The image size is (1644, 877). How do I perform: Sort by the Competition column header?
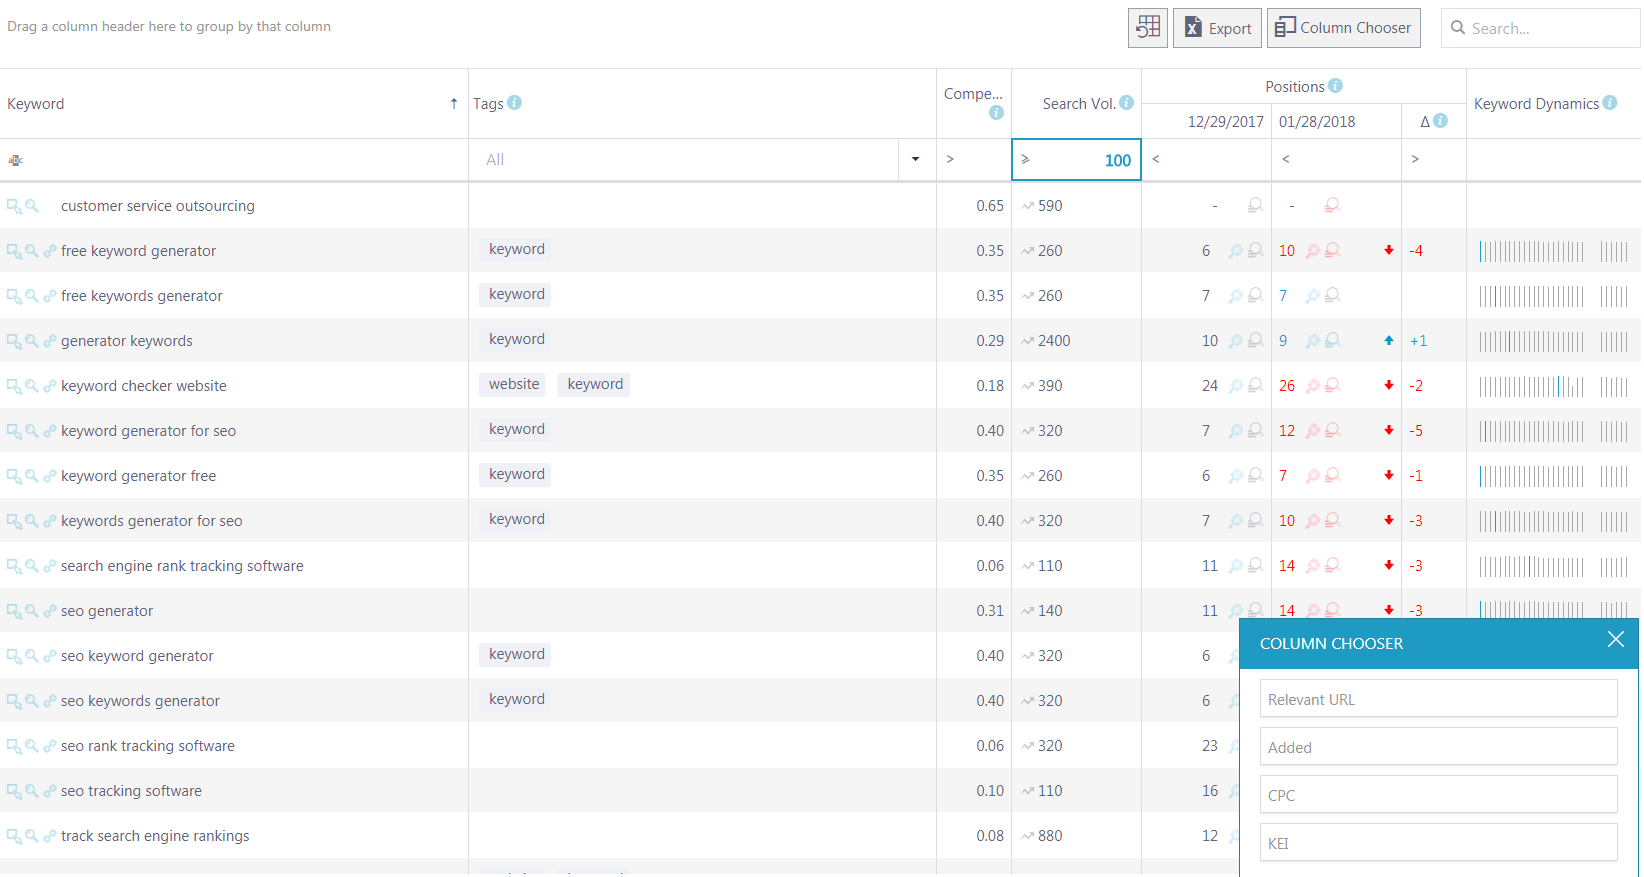pyautogui.click(x=974, y=104)
